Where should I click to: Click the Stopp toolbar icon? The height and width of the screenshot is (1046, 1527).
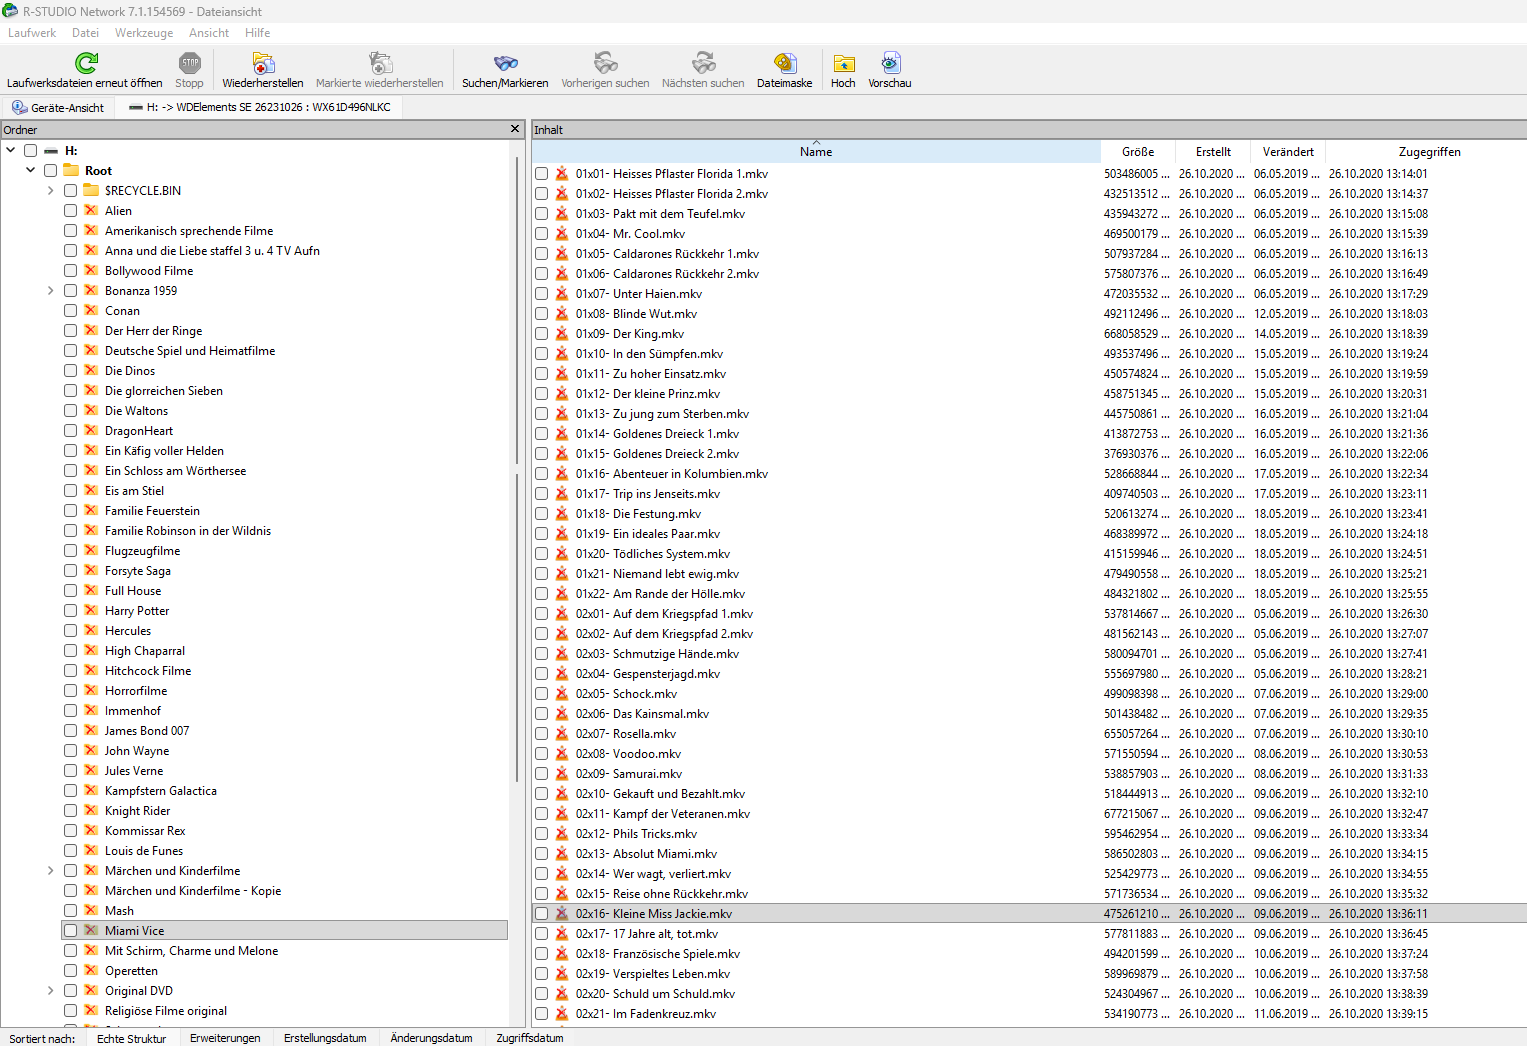click(189, 63)
